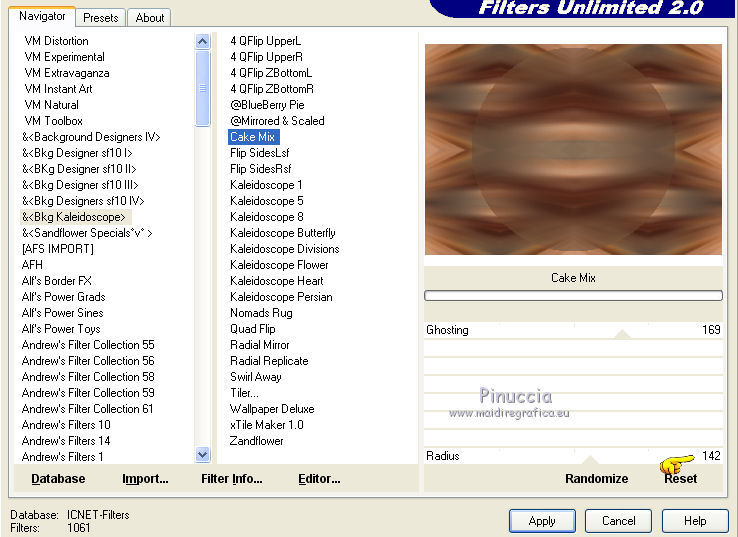Choose the Kaleidoscope 5 filter

click(266, 201)
